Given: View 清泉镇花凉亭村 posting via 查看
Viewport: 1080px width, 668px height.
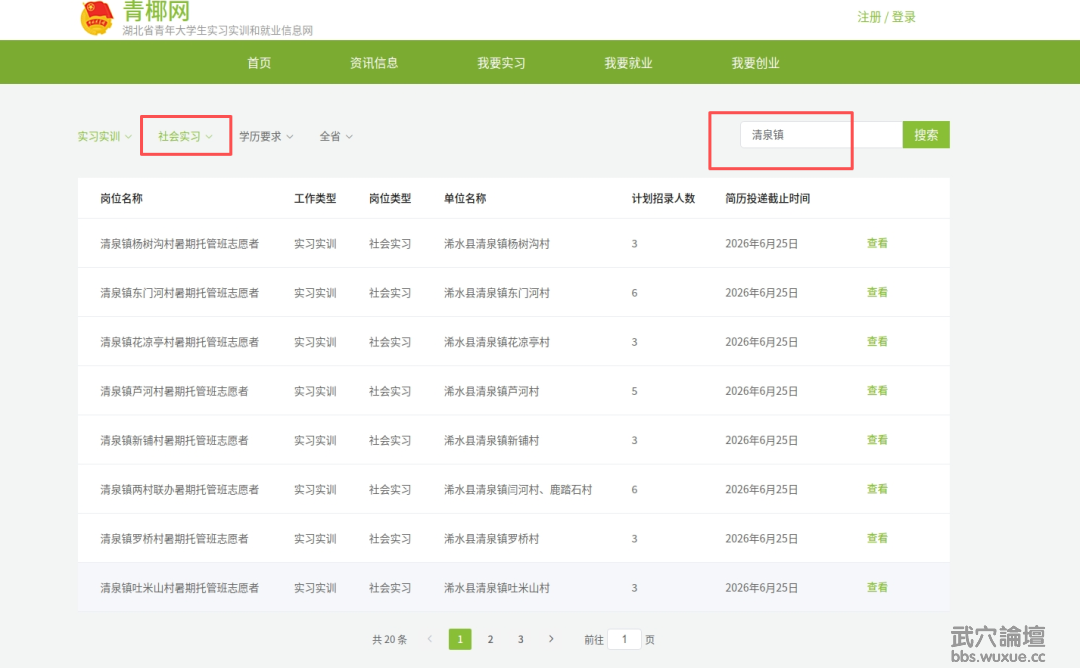Looking at the screenshot, I should pyautogui.click(x=877, y=342).
